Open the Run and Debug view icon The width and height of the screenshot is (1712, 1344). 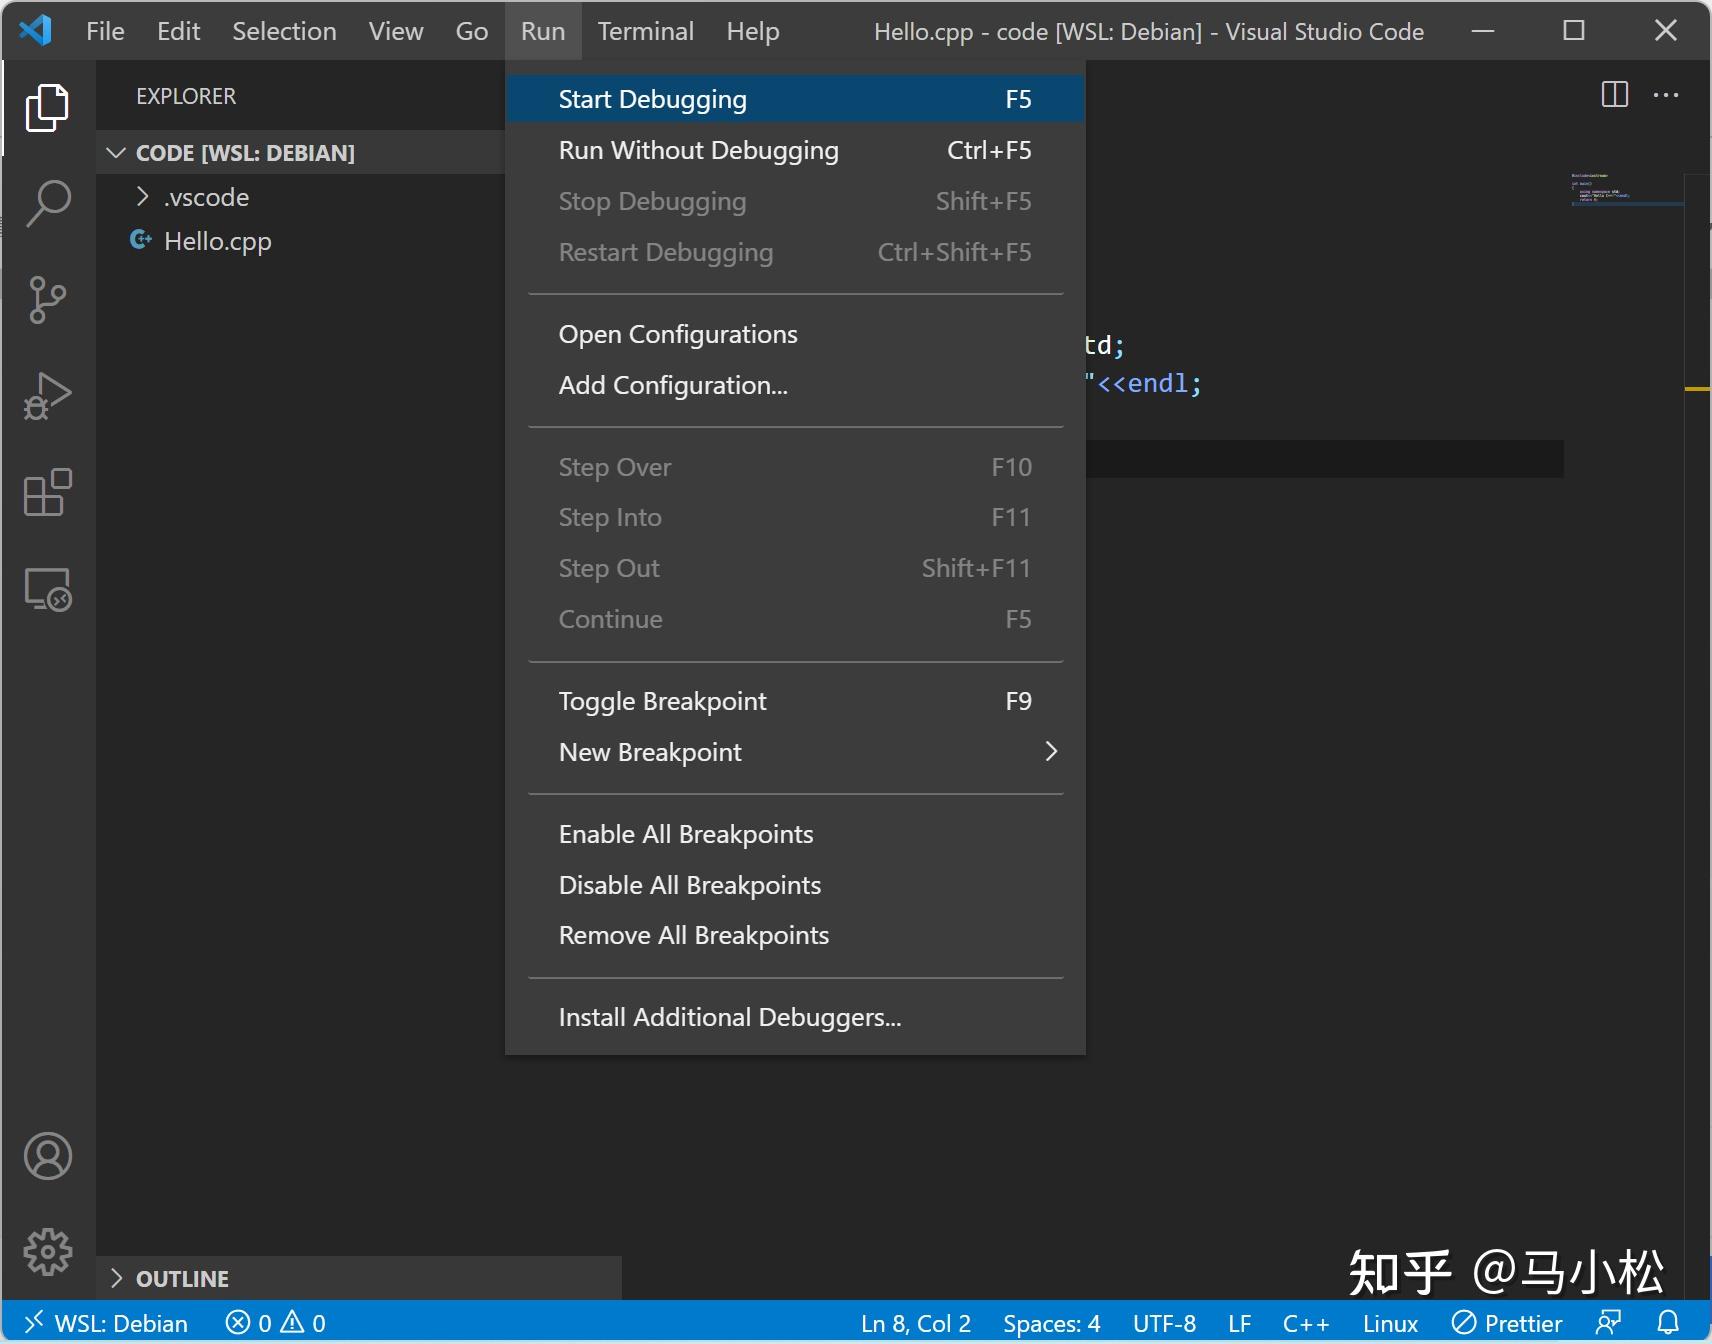pyautogui.click(x=47, y=396)
